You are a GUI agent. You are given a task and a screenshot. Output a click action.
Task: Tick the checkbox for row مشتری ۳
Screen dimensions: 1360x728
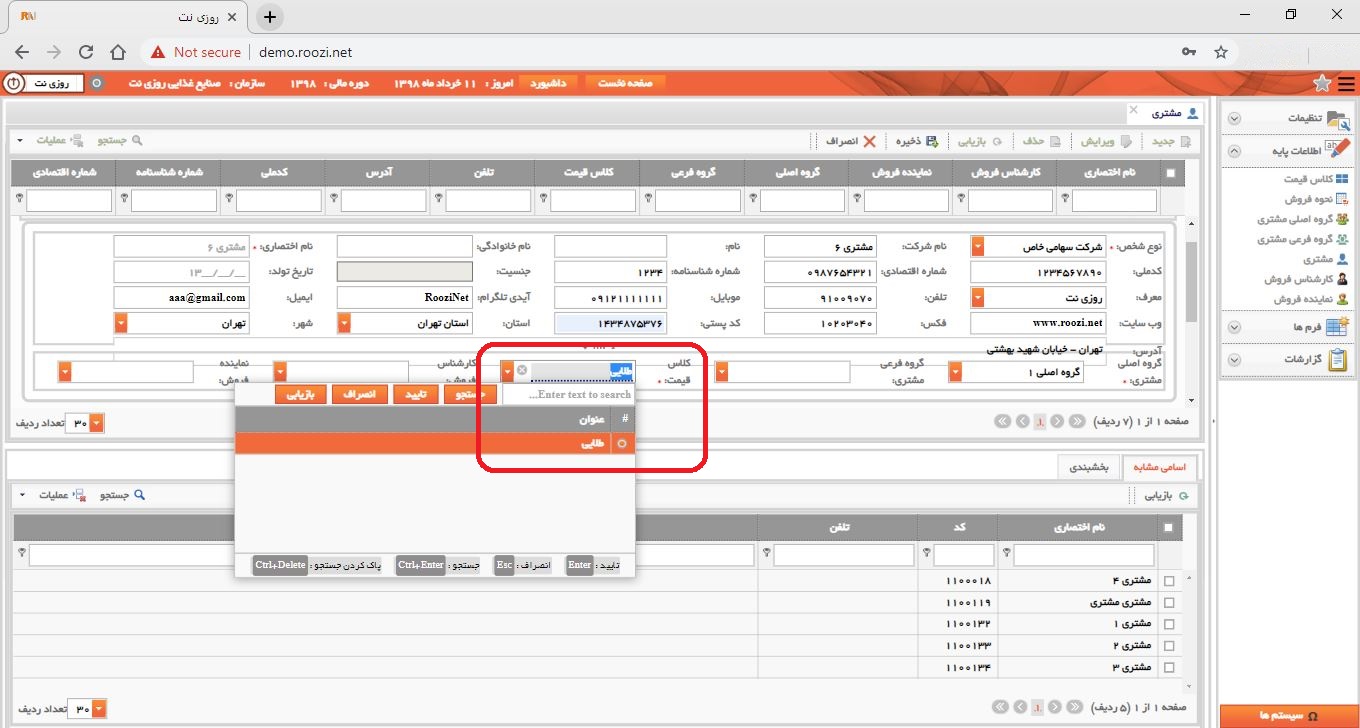(x=1170, y=666)
